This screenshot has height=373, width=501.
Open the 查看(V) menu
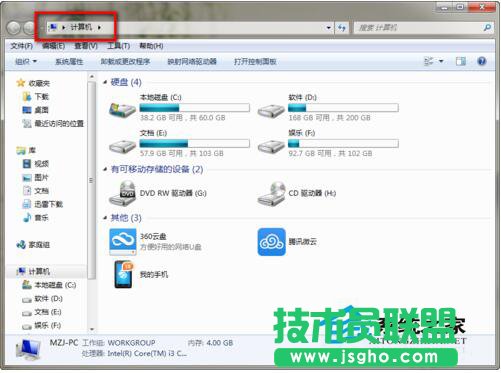tap(86, 46)
